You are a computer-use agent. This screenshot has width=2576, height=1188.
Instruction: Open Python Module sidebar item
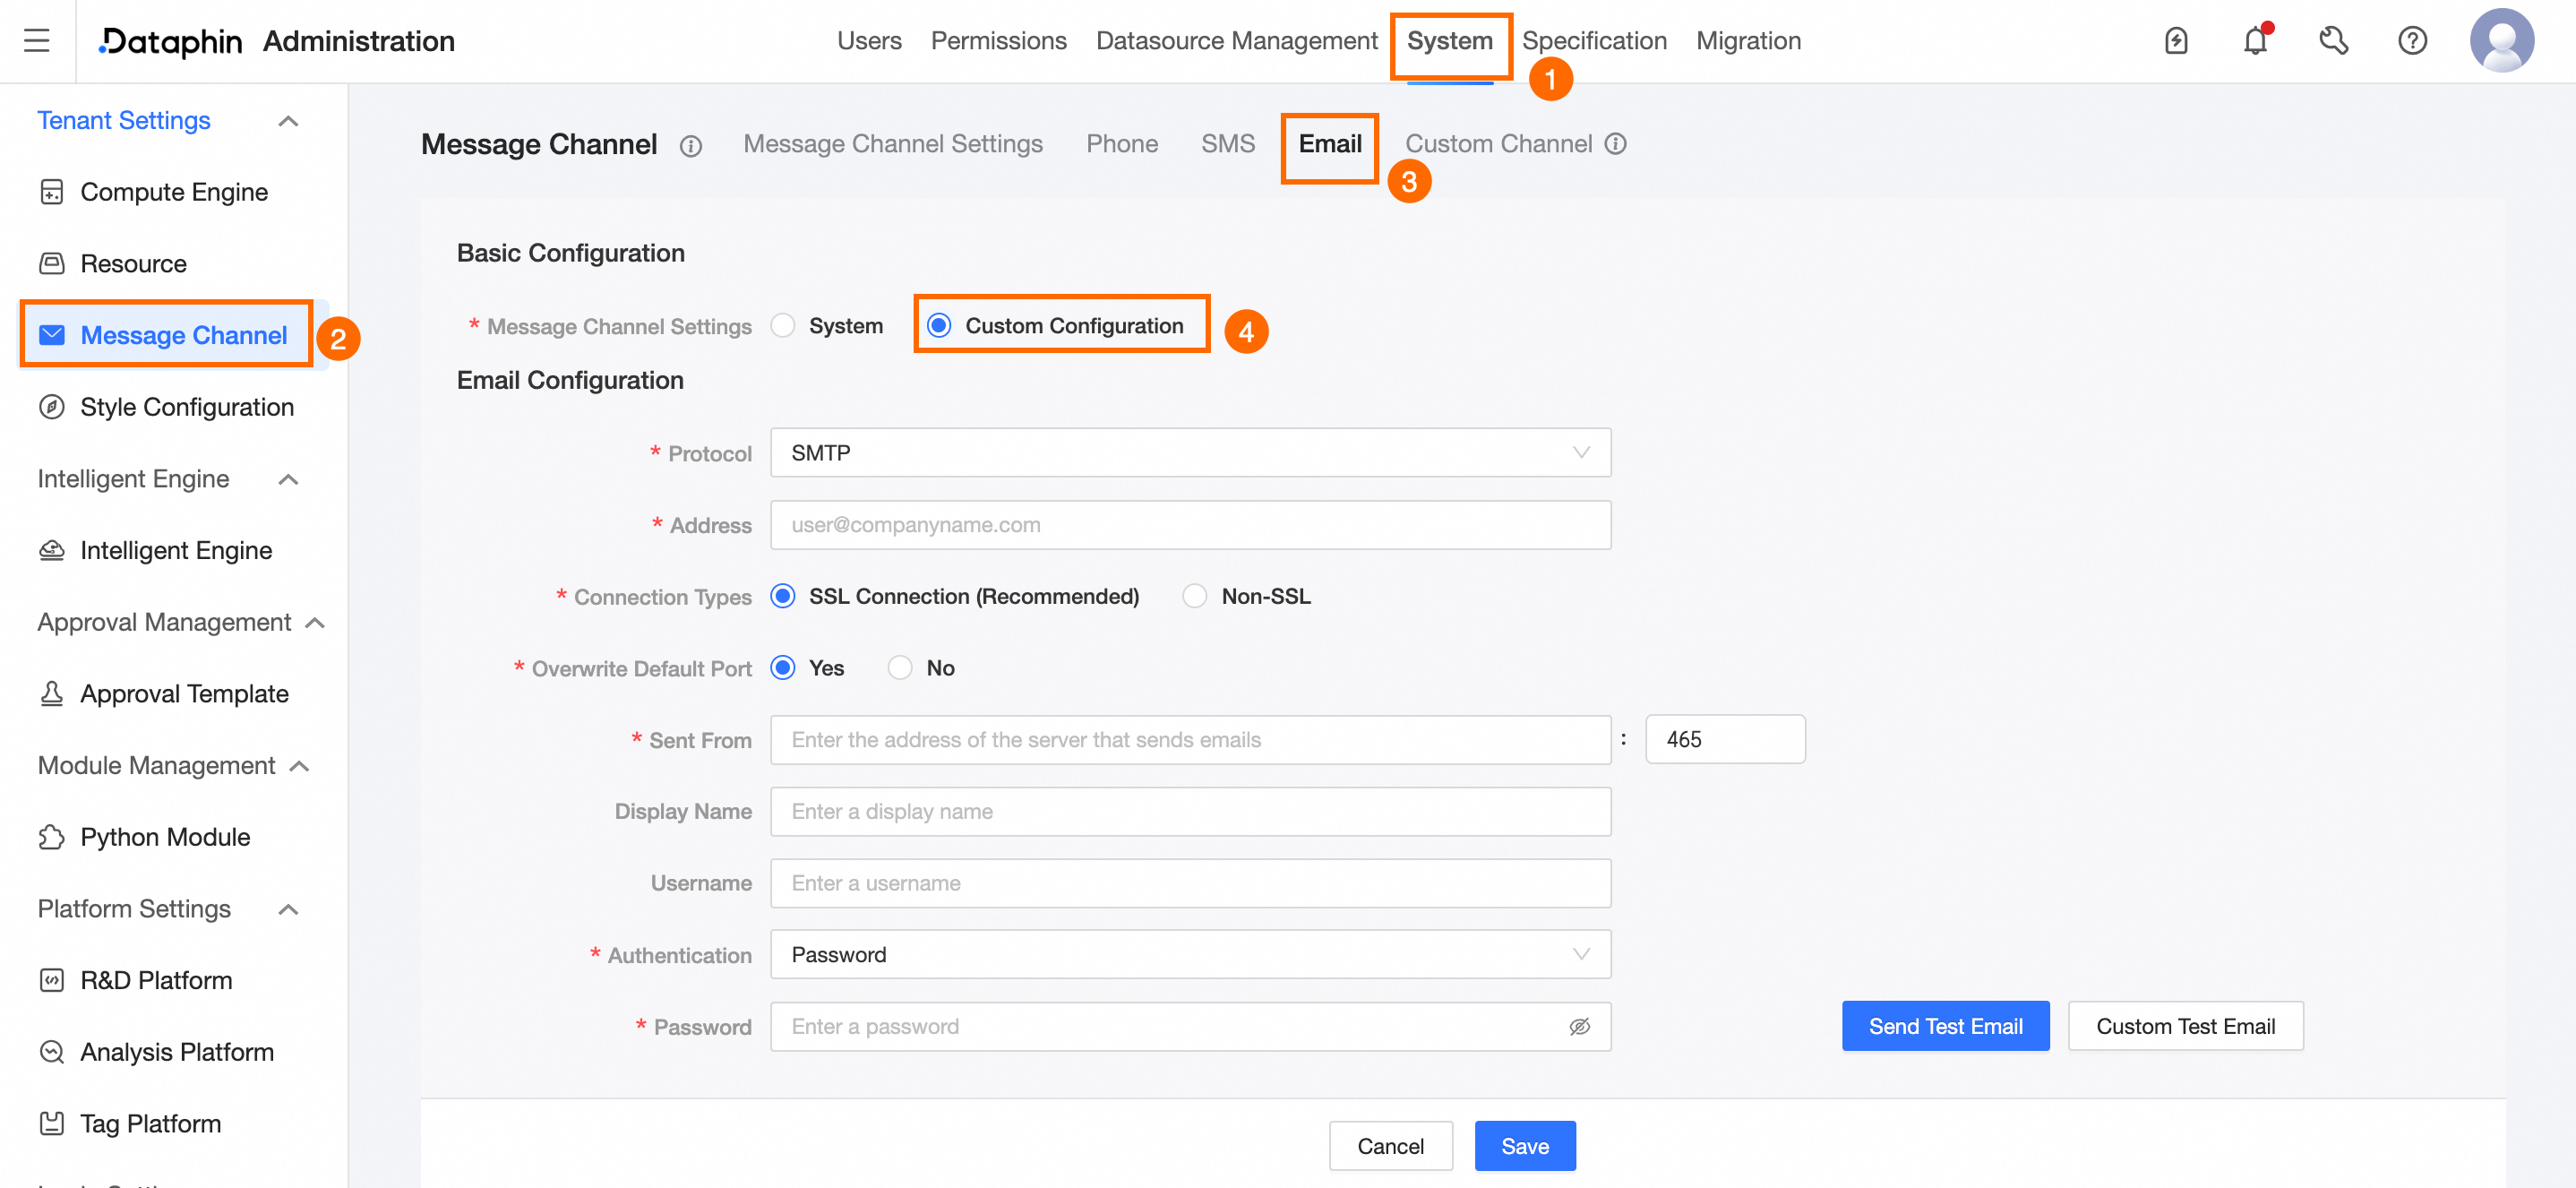click(x=165, y=837)
